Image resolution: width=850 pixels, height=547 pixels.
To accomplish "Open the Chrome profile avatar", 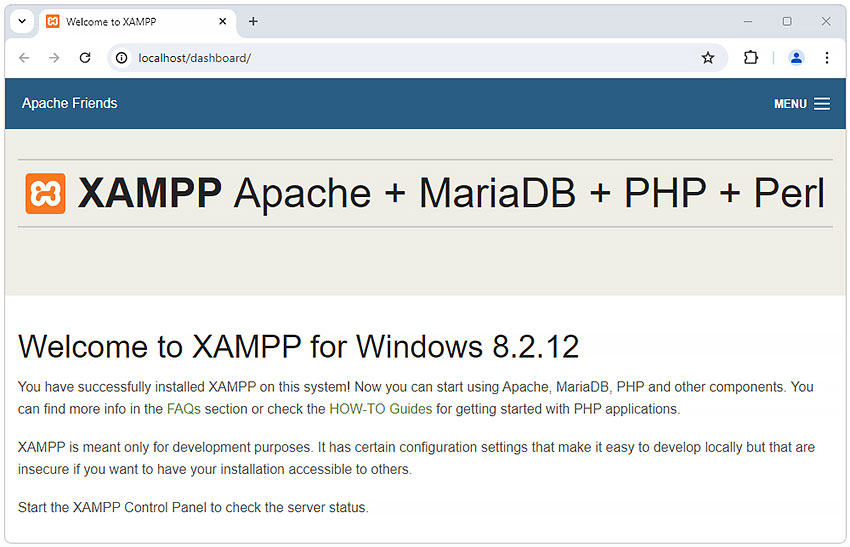I will click(x=796, y=57).
